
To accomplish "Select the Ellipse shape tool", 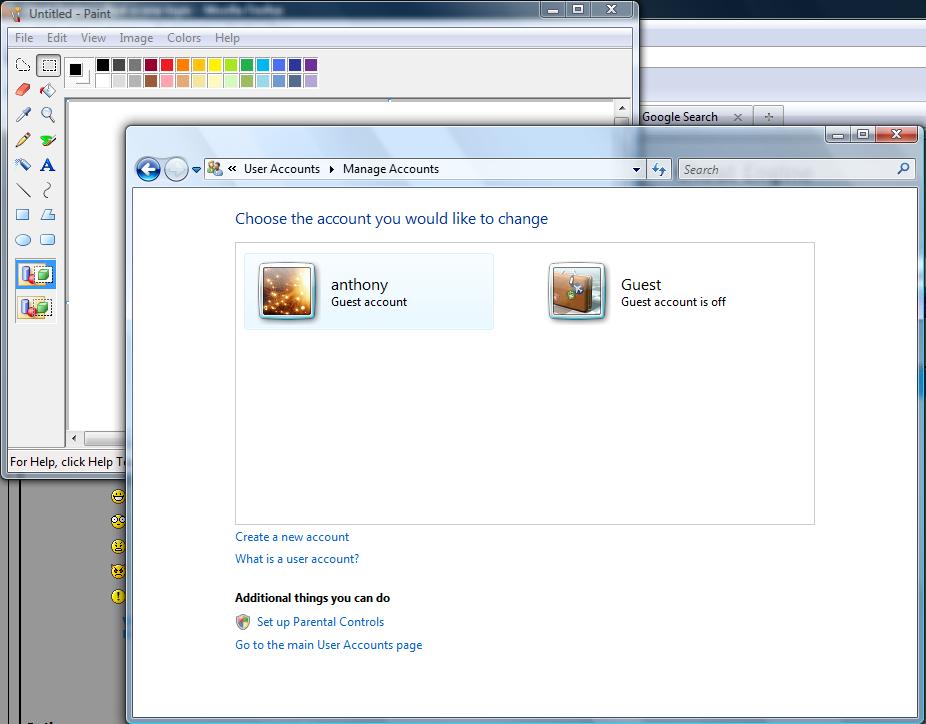I will 23,240.
